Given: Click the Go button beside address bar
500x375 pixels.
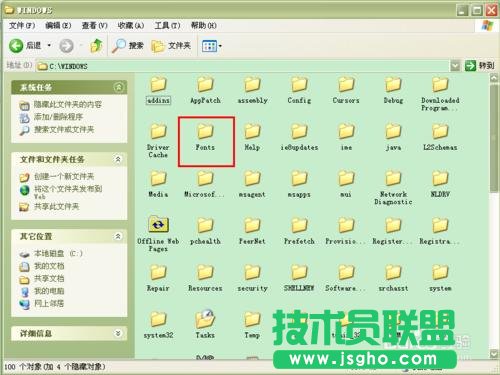Looking at the screenshot, I should tap(480, 66).
